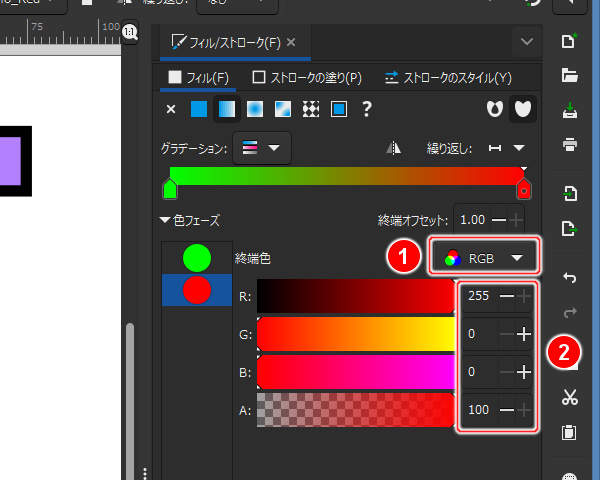This screenshot has width=600, height=480.
Task: Click the A alpha channel slider
Action: [356, 410]
